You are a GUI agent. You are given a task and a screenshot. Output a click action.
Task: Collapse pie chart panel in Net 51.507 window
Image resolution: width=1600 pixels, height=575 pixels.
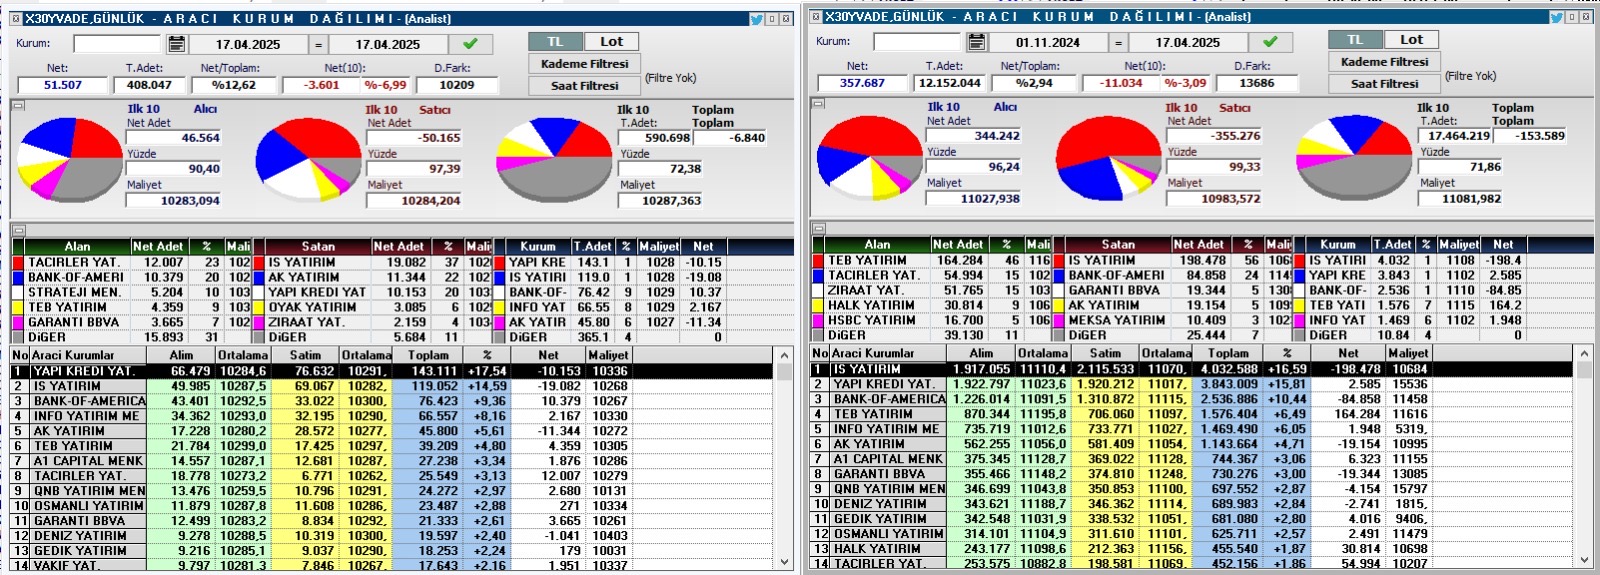(17, 104)
